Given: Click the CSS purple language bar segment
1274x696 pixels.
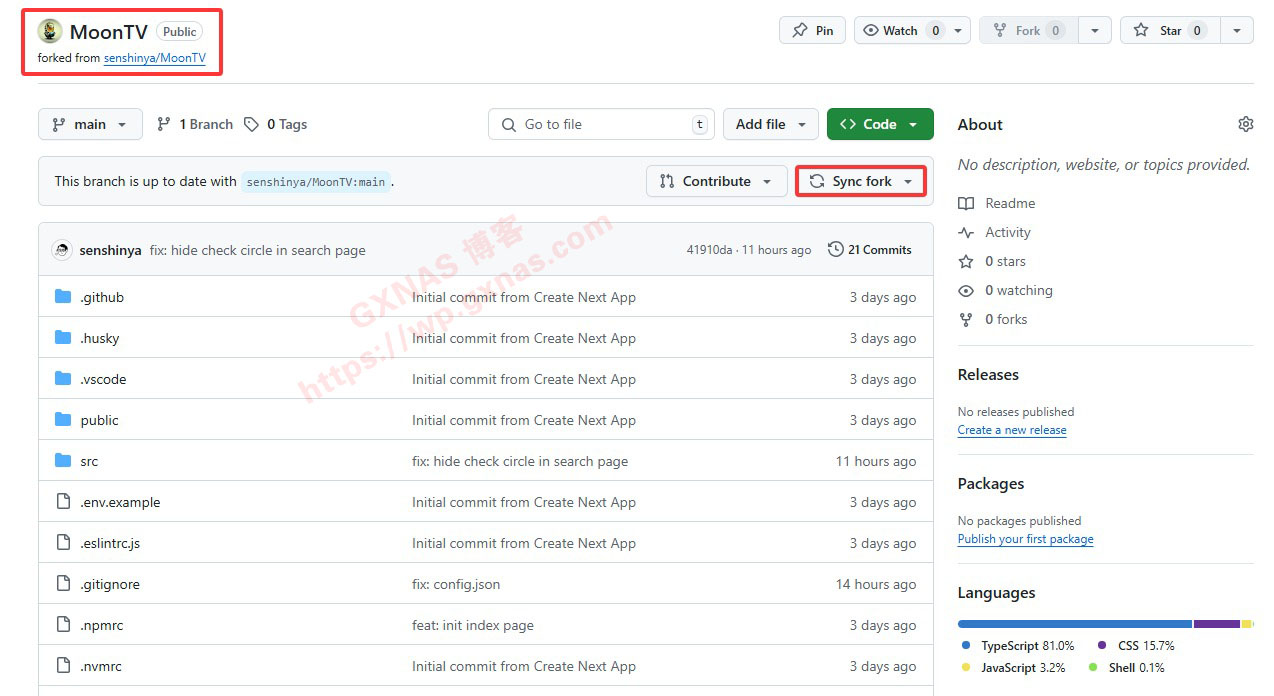Looking at the screenshot, I should (x=1217, y=624).
